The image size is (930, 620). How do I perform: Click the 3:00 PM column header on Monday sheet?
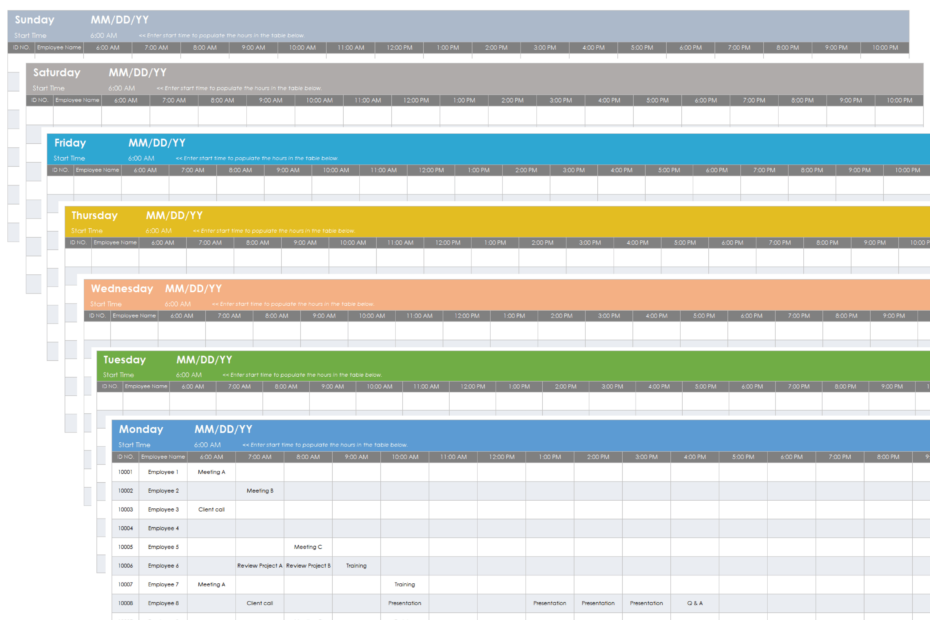click(646, 457)
